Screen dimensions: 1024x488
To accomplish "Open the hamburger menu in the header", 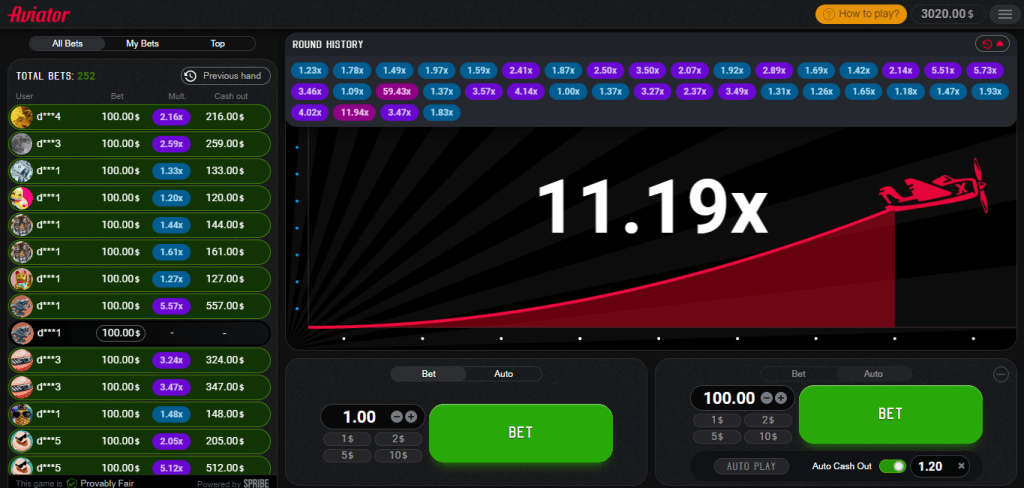I will click(1004, 14).
